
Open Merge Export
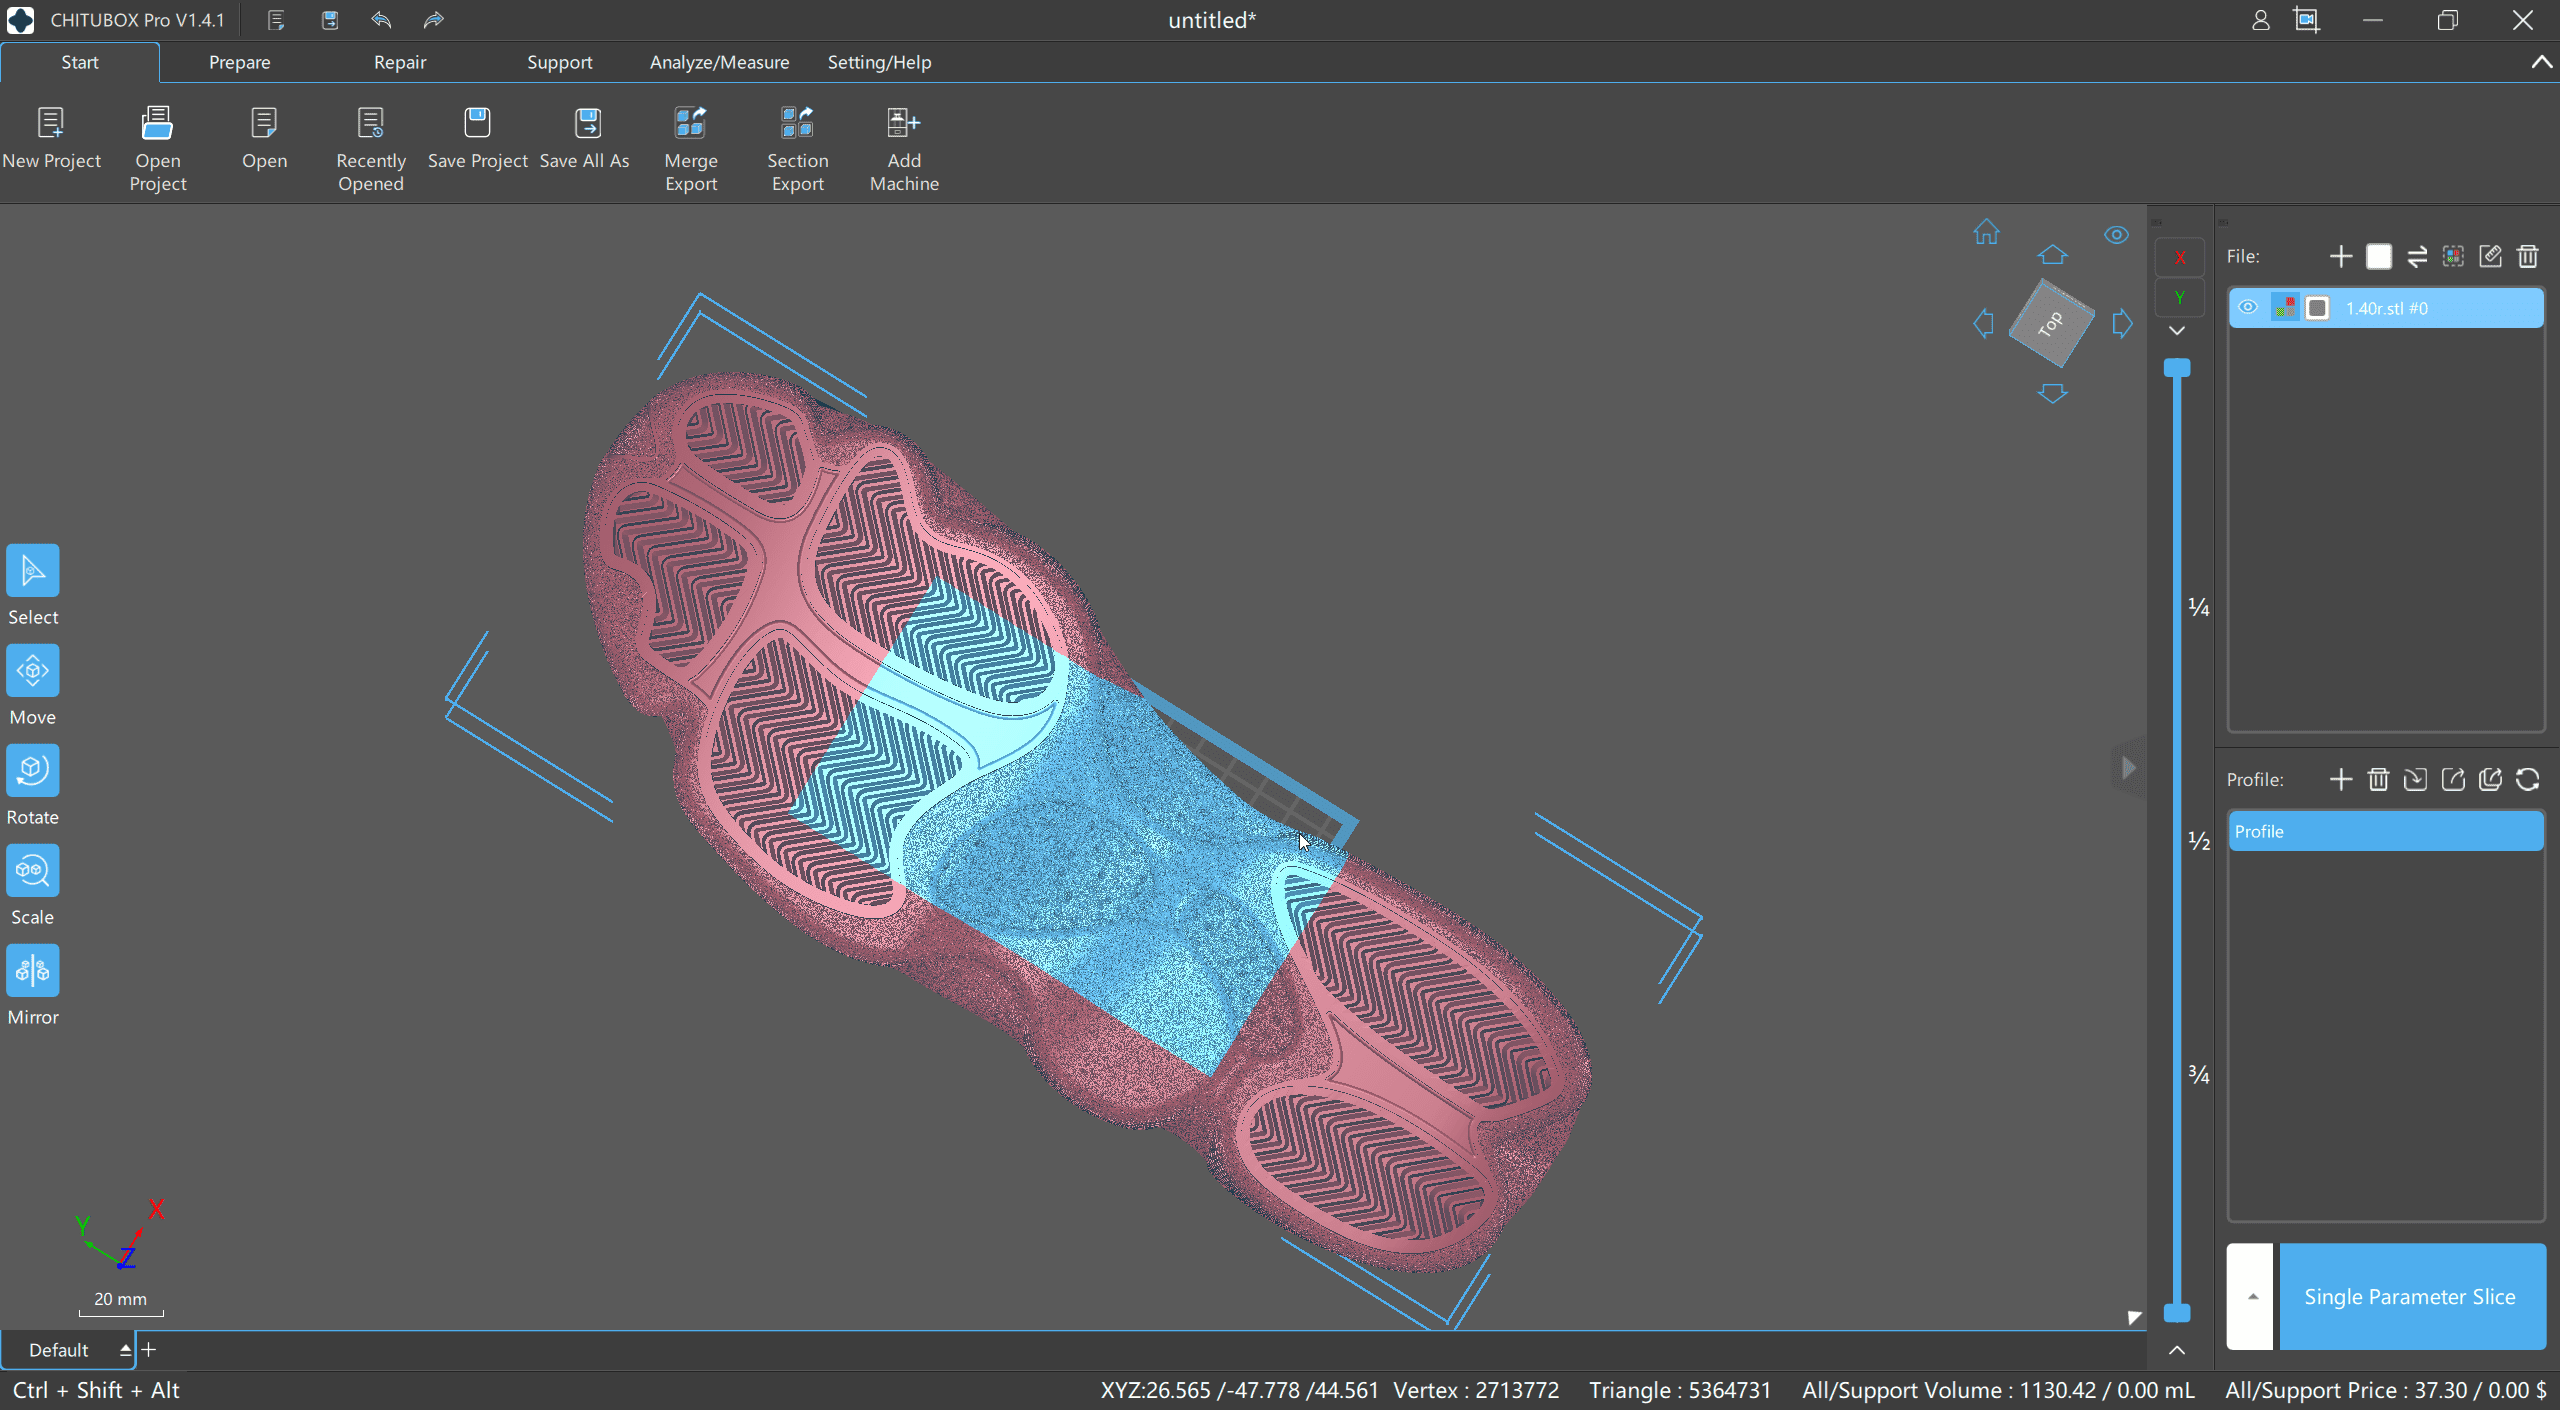[691, 124]
